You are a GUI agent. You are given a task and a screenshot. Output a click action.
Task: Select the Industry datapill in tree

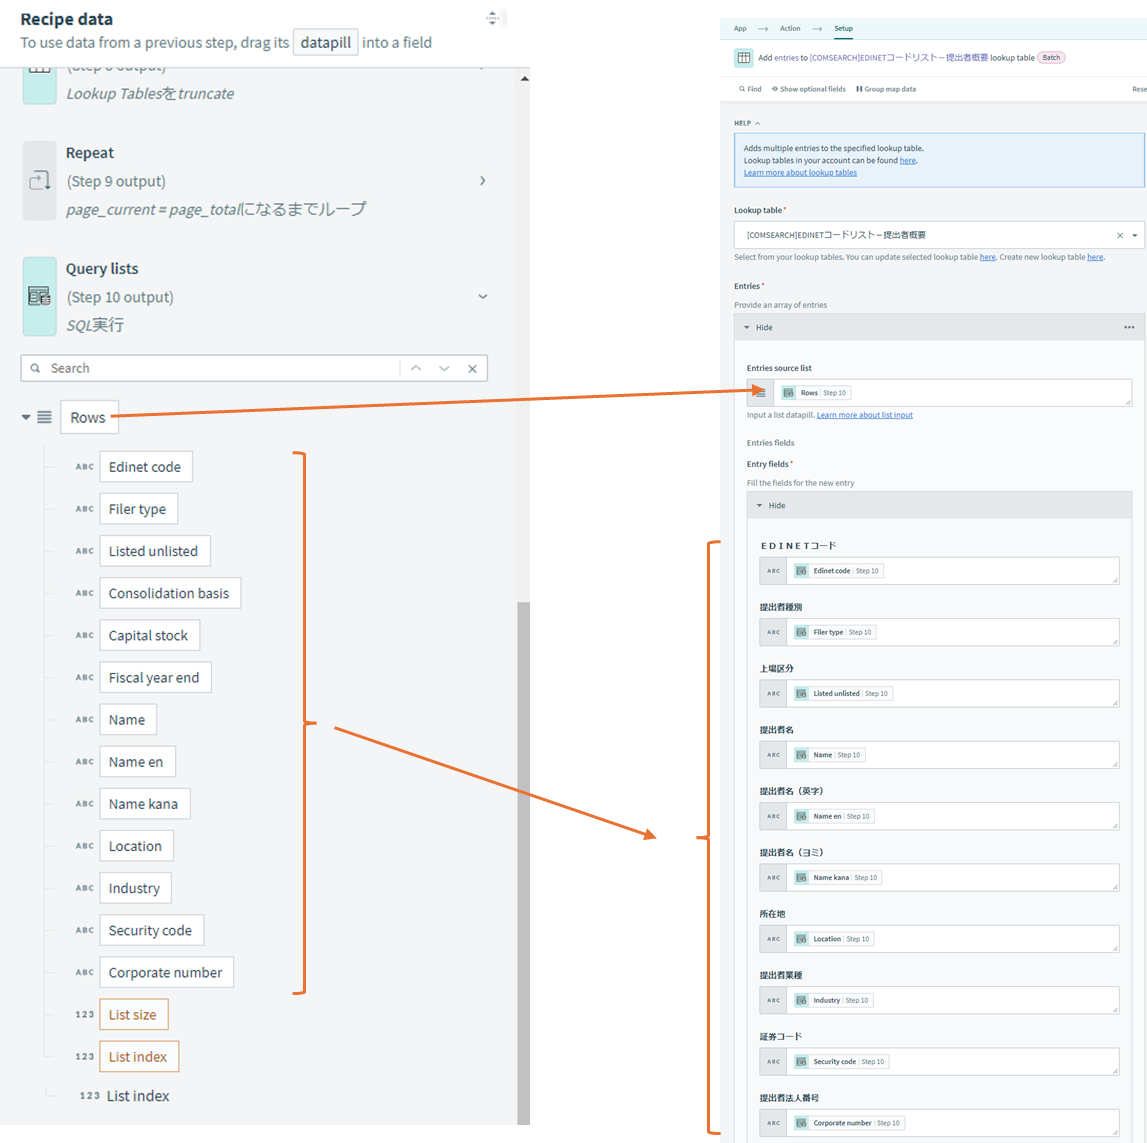pos(135,888)
